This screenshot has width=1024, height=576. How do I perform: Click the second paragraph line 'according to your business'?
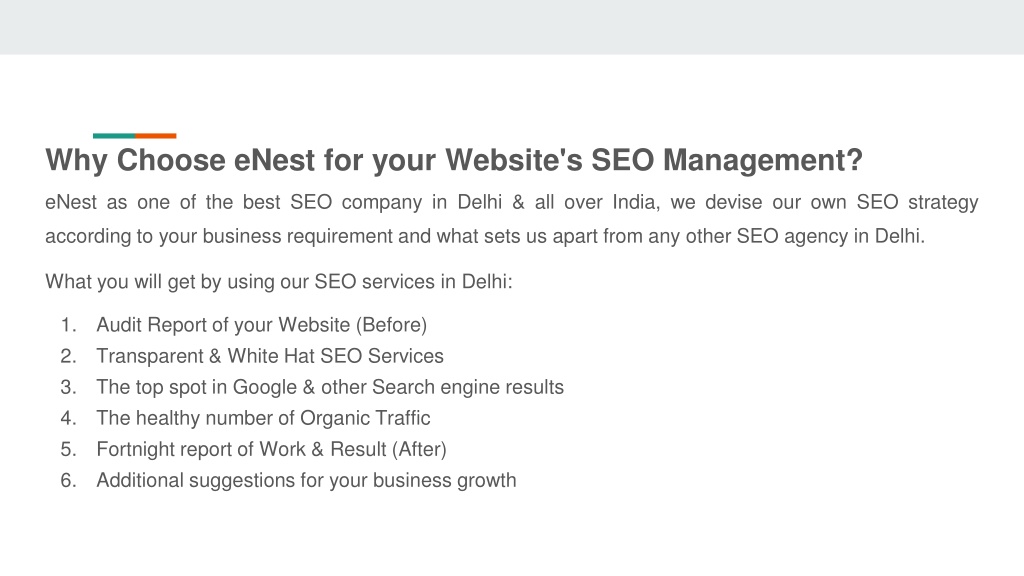tap(485, 236)
